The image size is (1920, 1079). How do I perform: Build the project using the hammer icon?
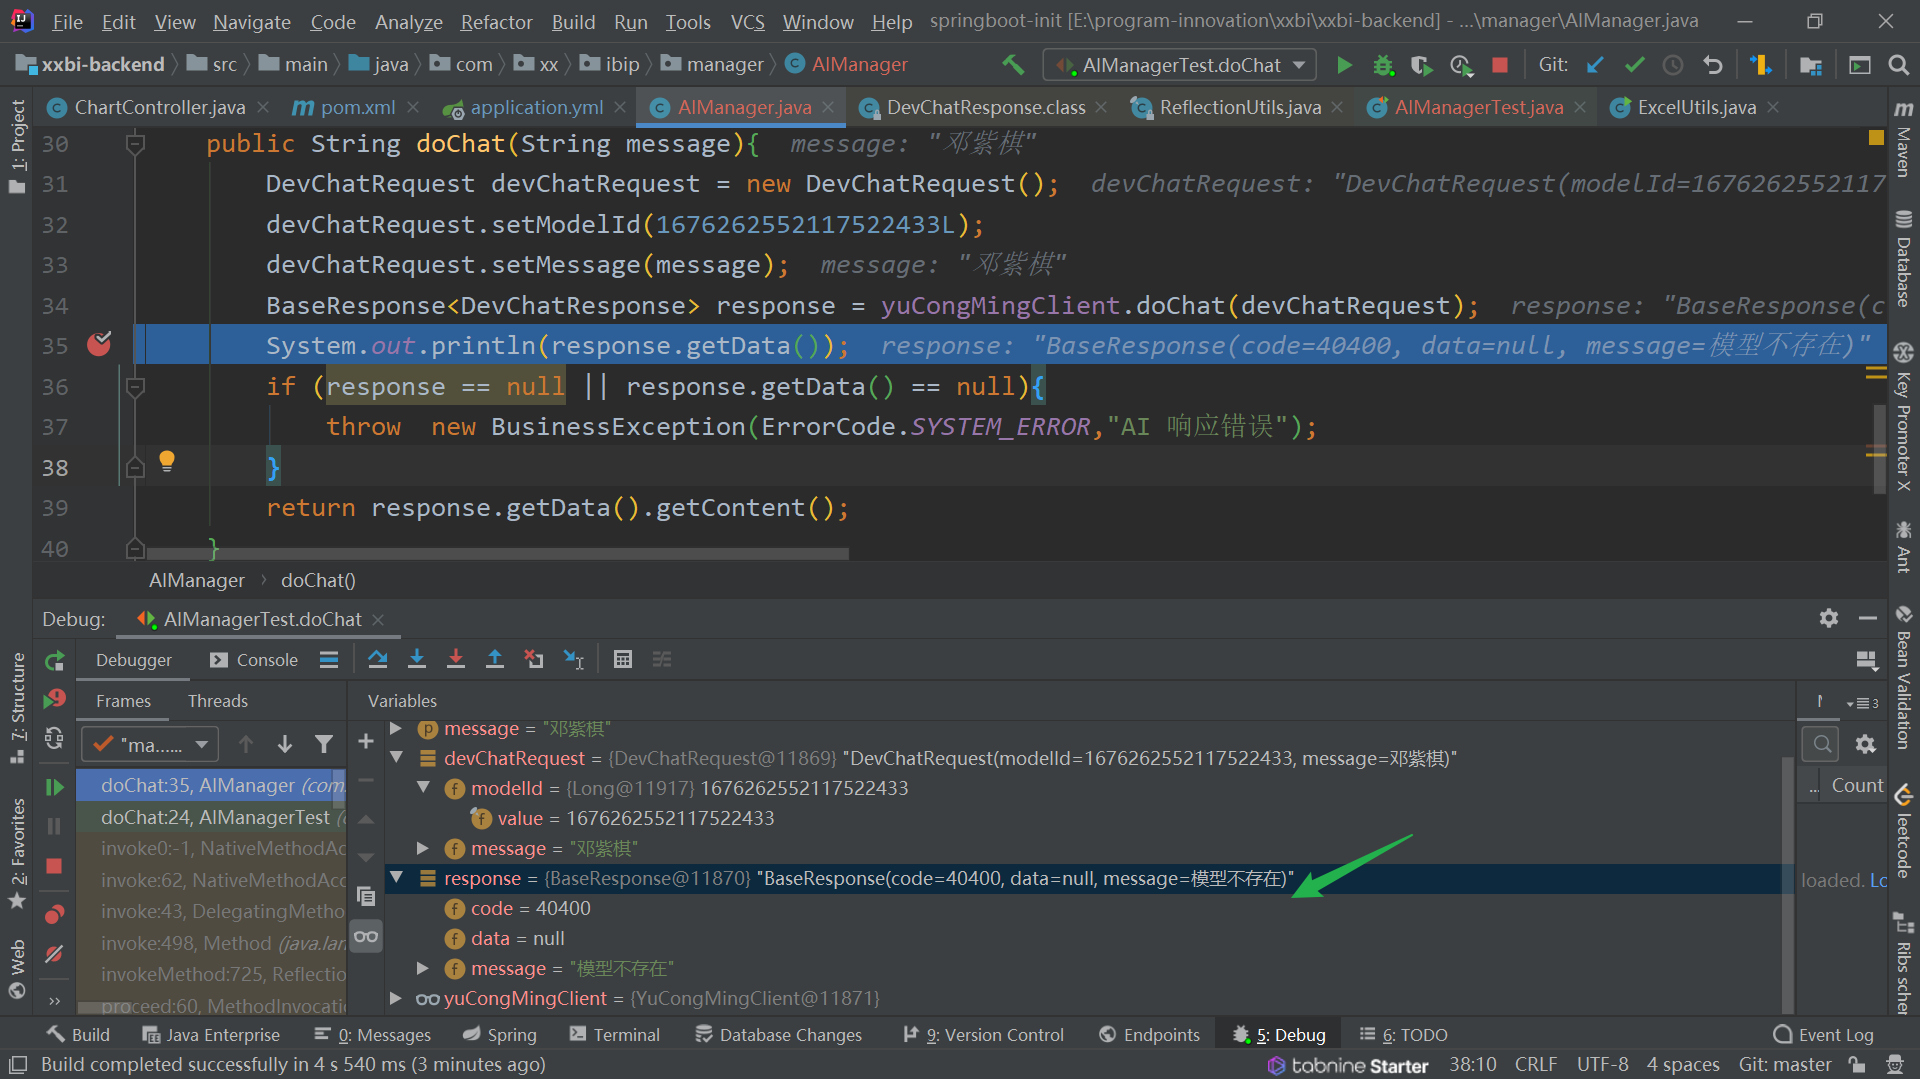click(1012, 64)
